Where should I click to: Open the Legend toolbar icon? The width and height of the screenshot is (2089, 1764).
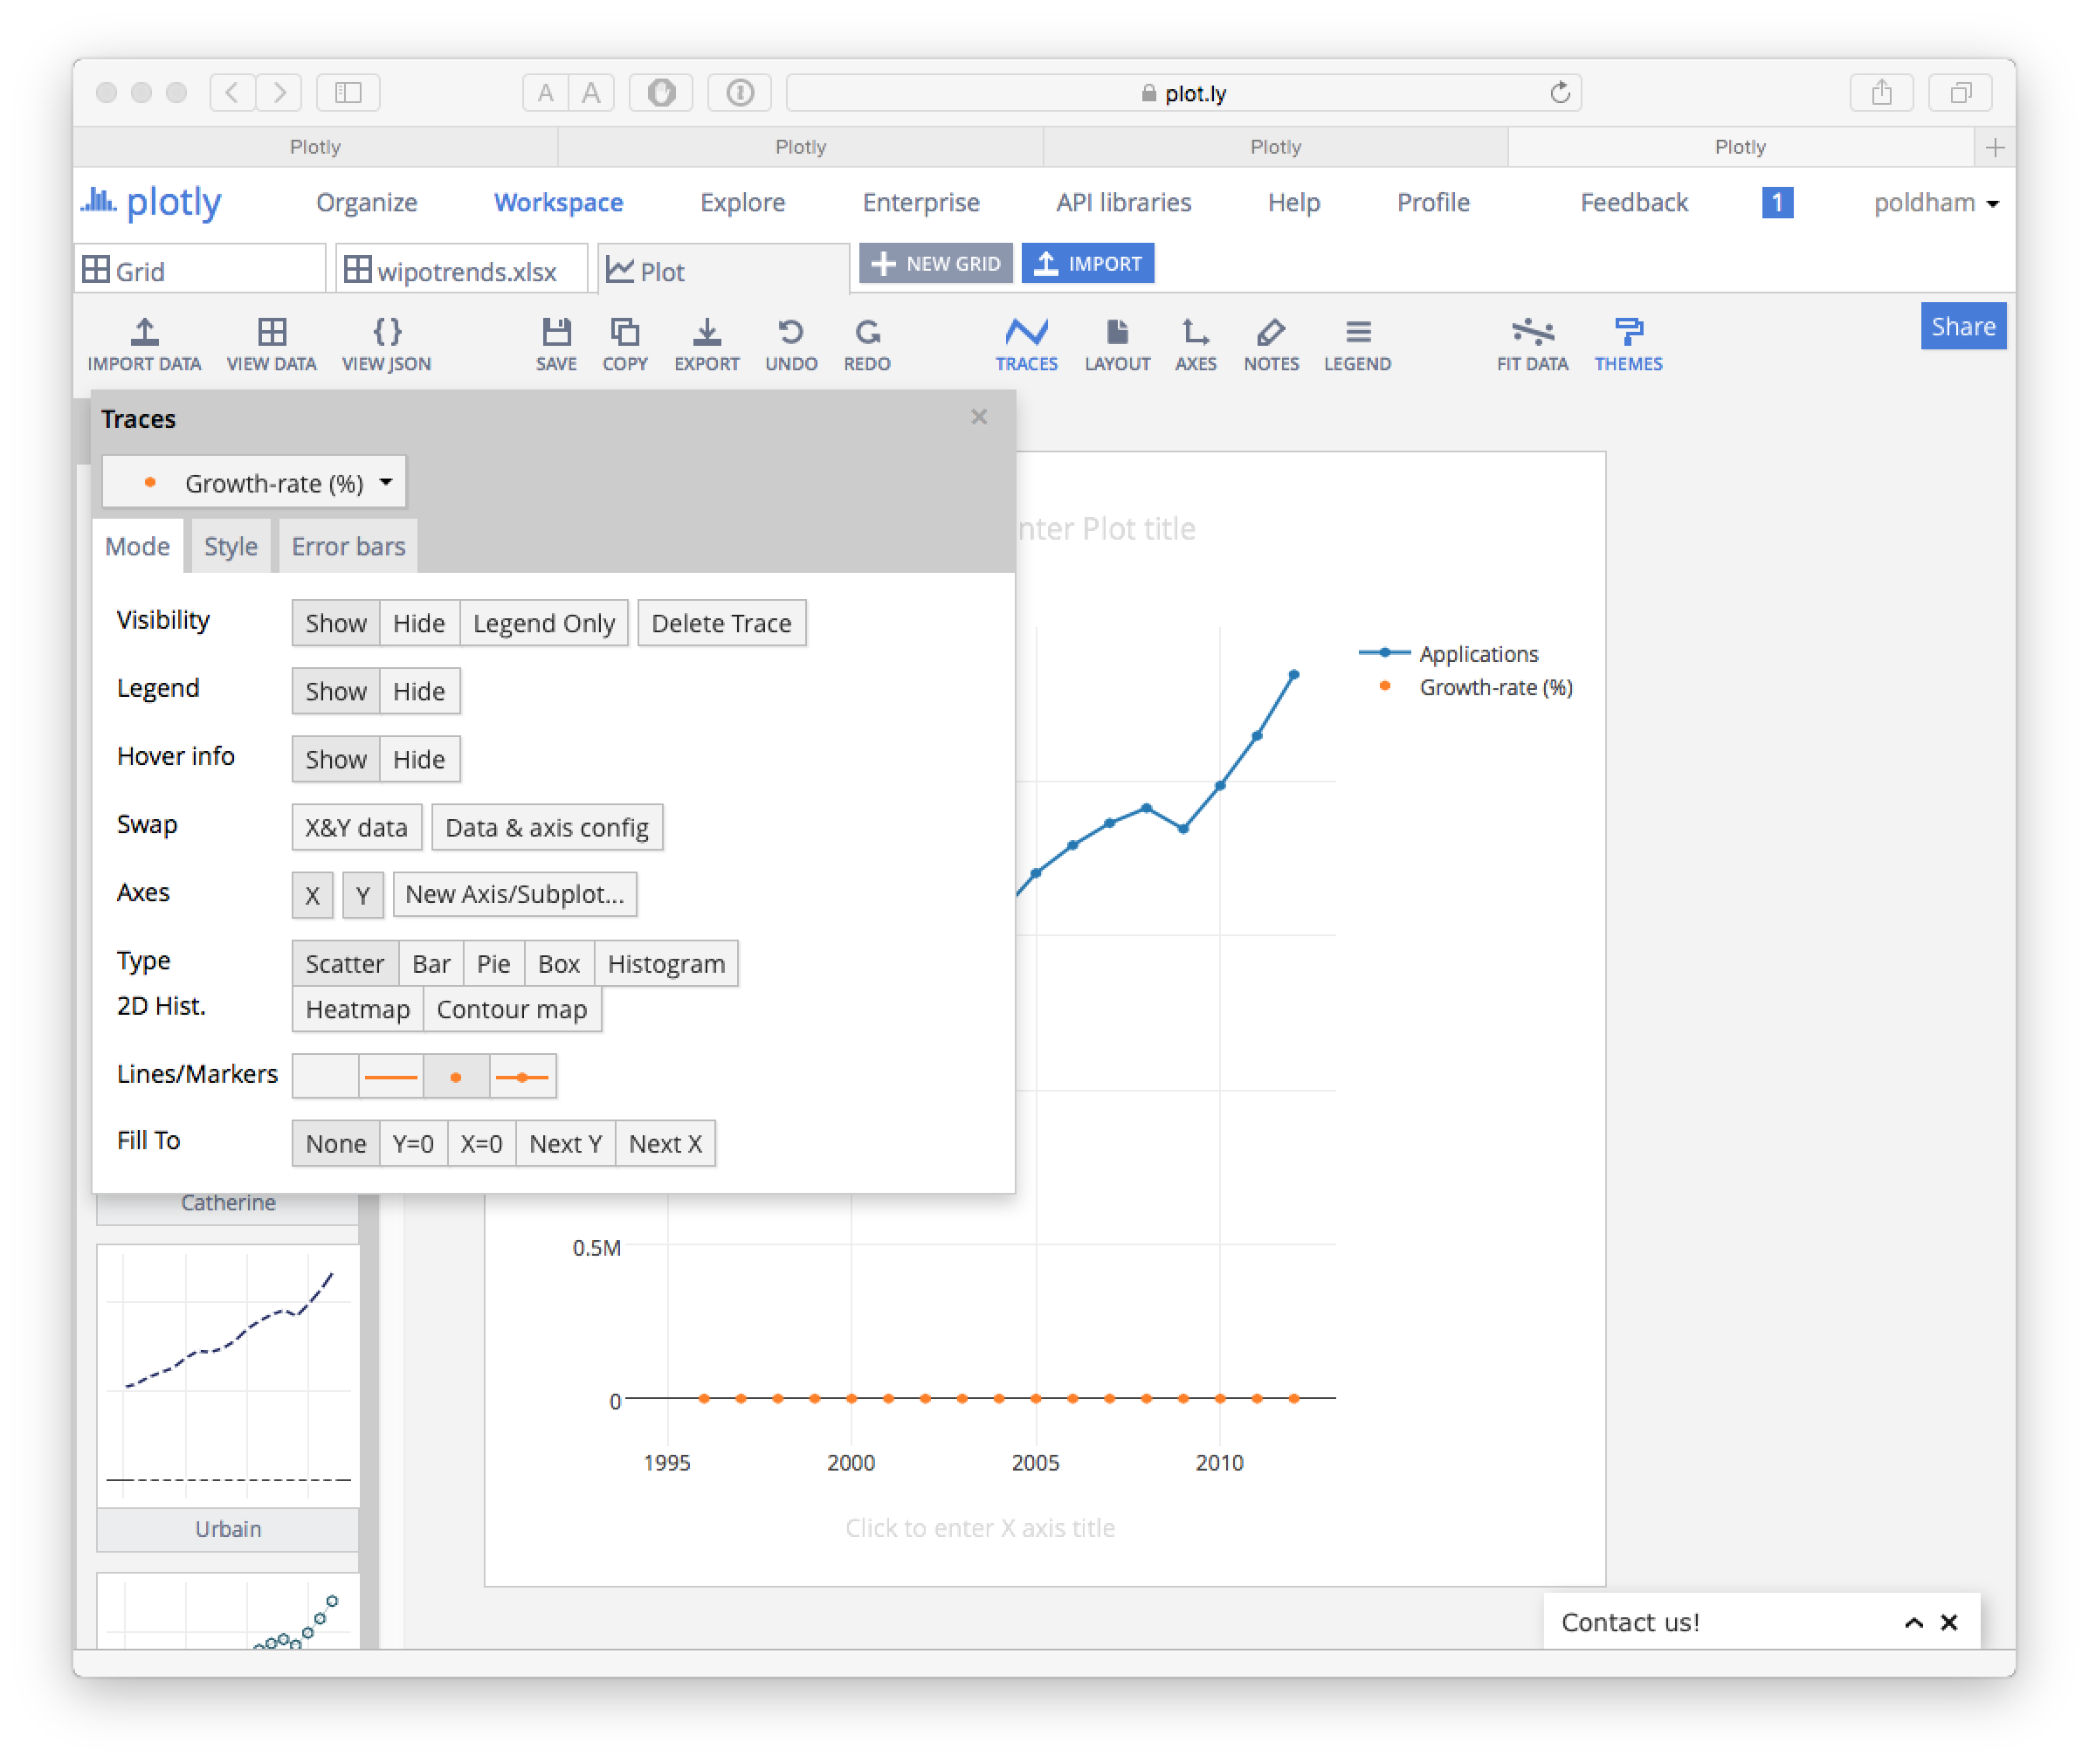pyautogui.click(x=1357, y=344)
